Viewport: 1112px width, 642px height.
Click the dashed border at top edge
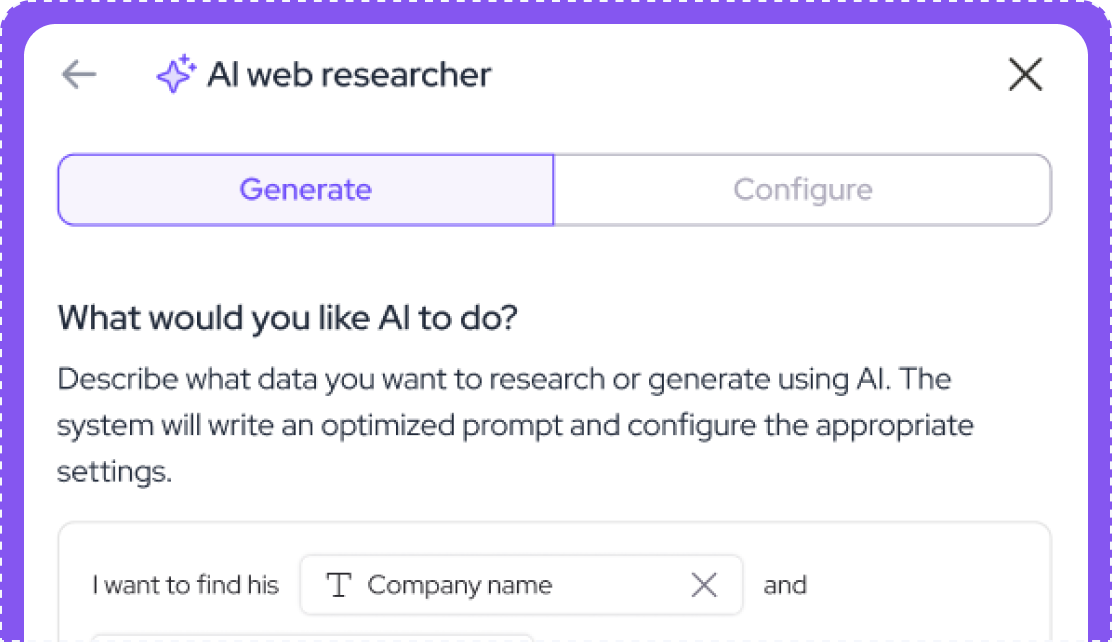point(556,2)
